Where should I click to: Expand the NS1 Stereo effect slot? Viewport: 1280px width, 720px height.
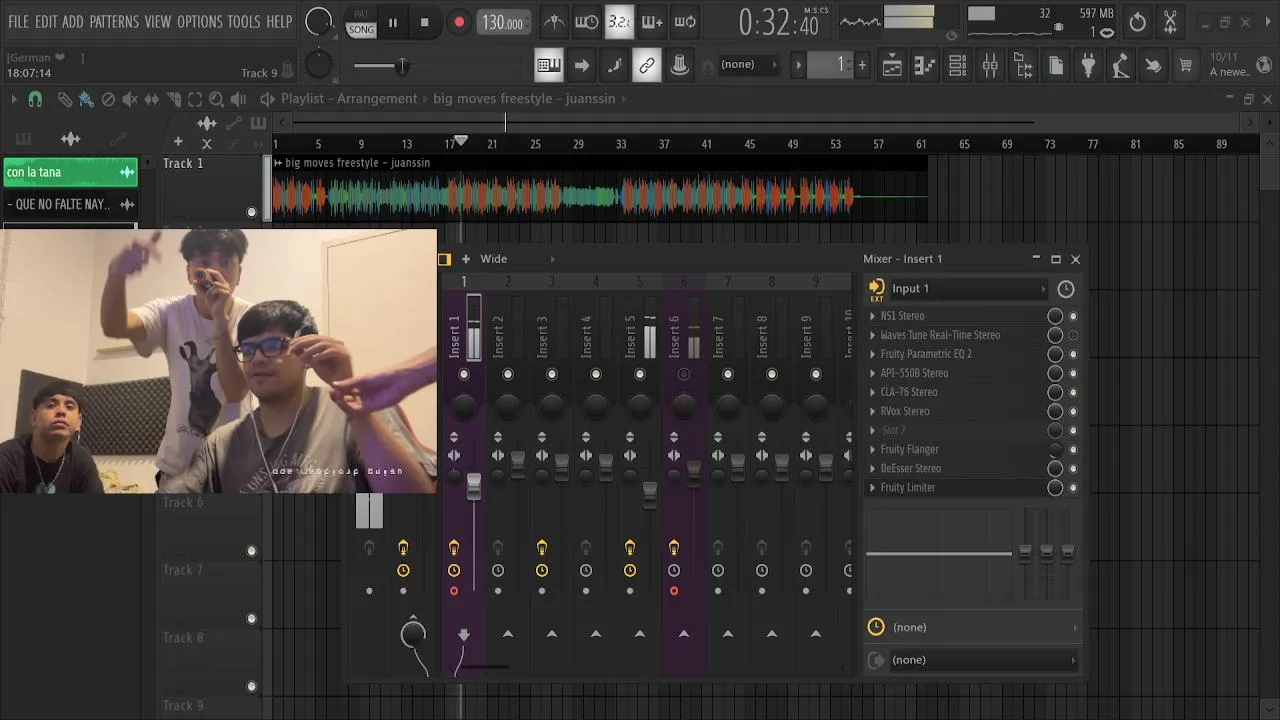pos(872,316)
